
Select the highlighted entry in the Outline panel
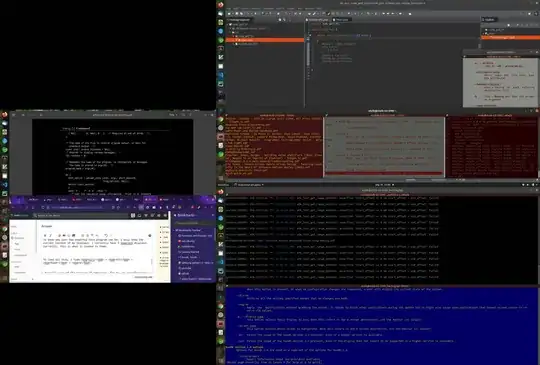(x=510, y=37)
